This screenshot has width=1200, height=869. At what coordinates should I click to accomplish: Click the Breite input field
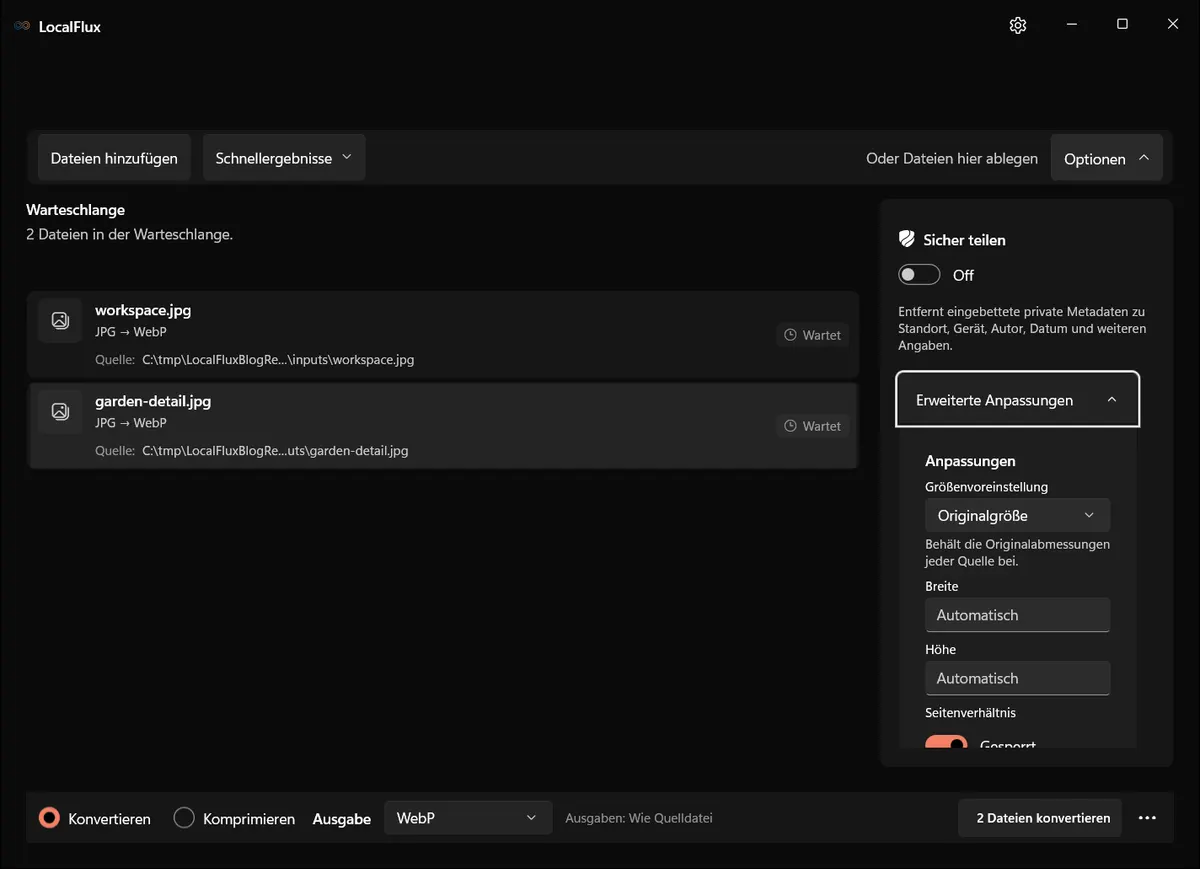click(x=1018, y=615)
